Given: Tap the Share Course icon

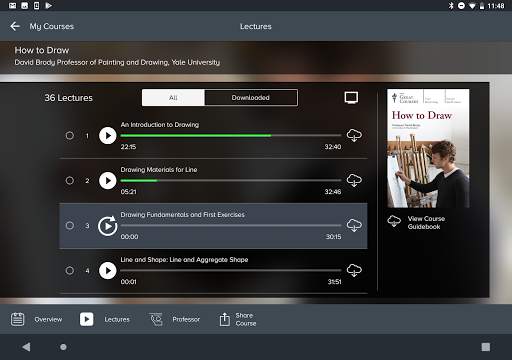Looking at the screenshot, I should coord(225,319).
